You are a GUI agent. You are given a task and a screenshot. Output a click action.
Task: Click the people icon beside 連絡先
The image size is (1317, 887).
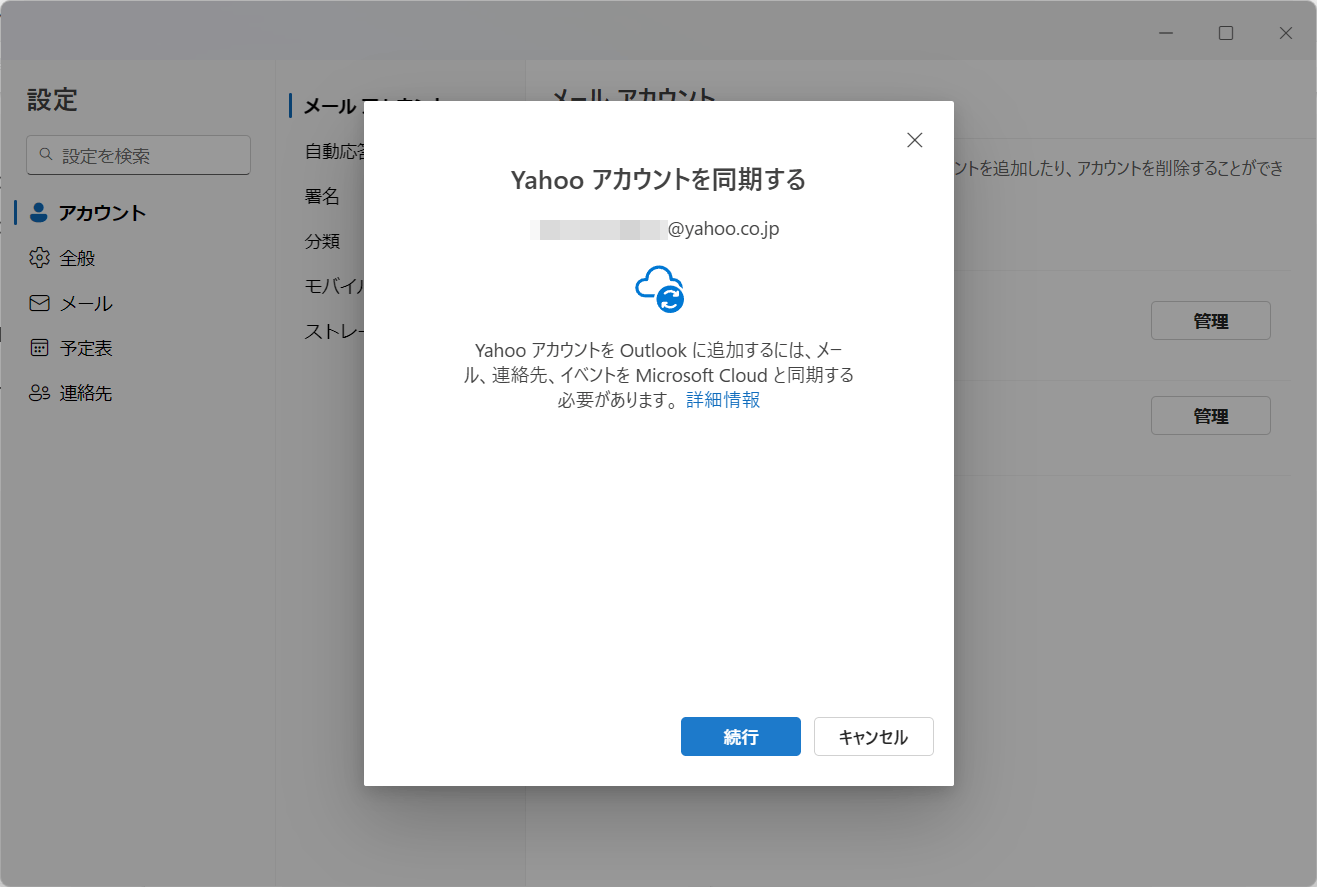[x=39, y=393]
